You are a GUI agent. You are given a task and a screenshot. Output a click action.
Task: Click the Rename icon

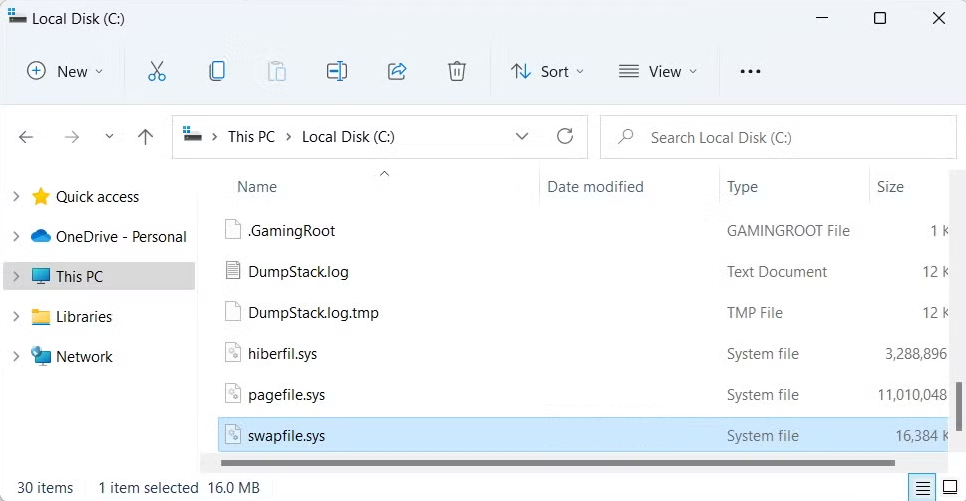(x=336, y=71)
